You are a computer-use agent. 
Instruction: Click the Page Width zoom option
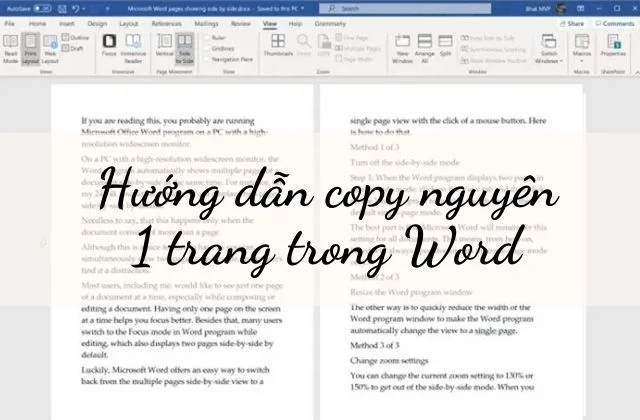tap(354, 59)
